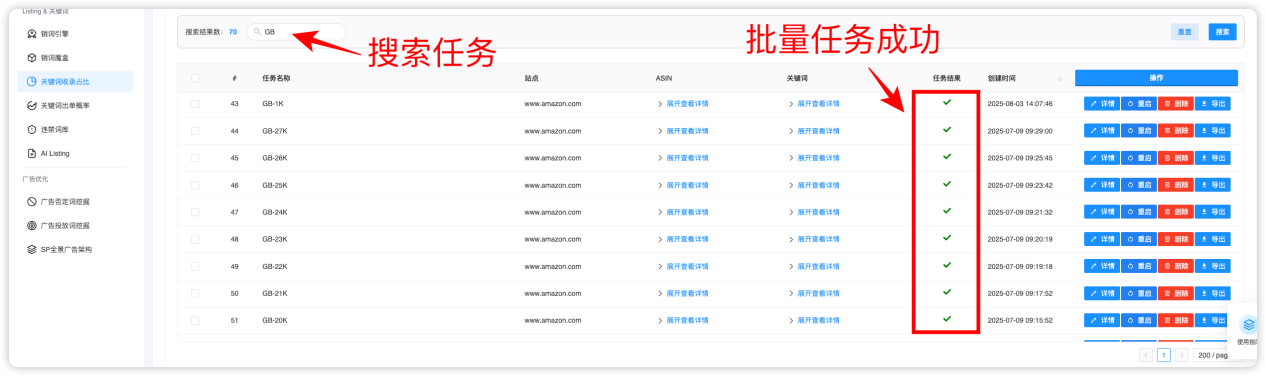Tick the checkbox for row GB-1K
The height and width of the screenshot is (376, 1266).
tap(195, 103)
